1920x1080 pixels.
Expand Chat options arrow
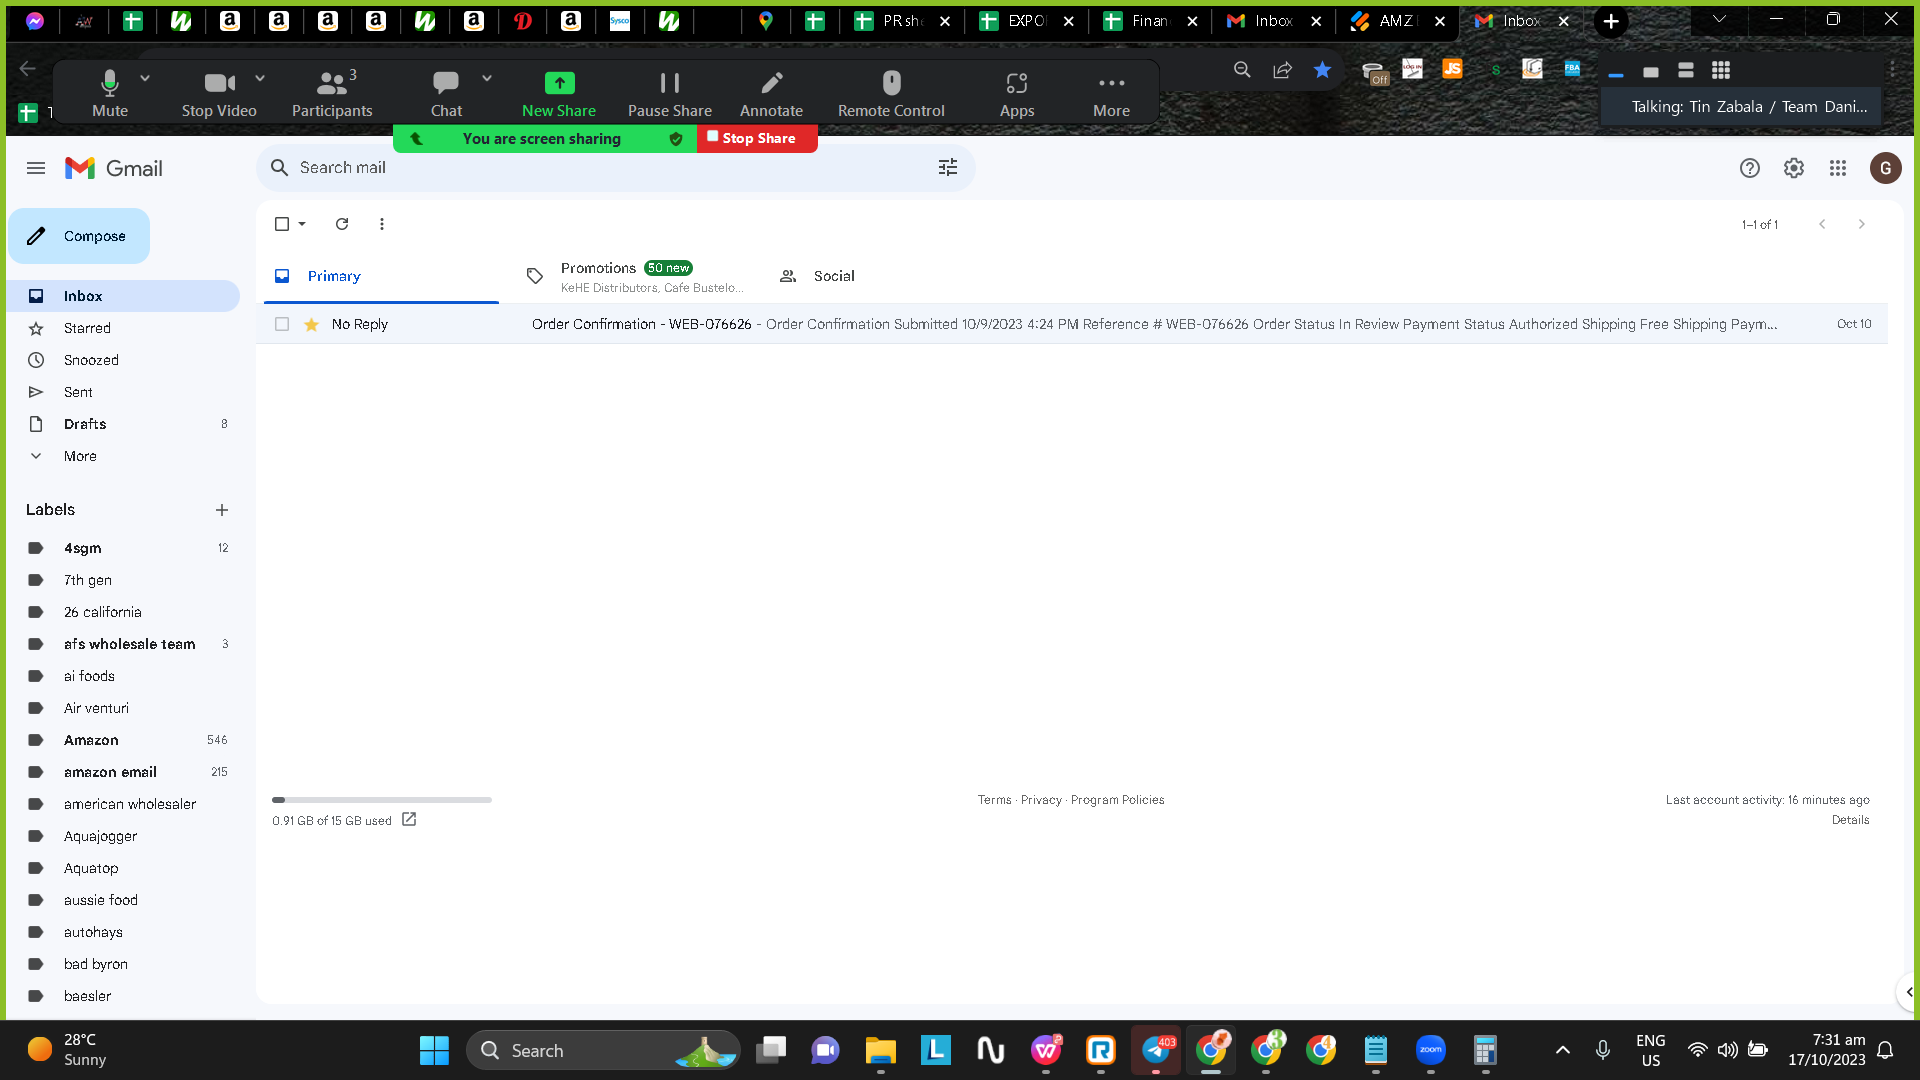click(x=487, y=78)
